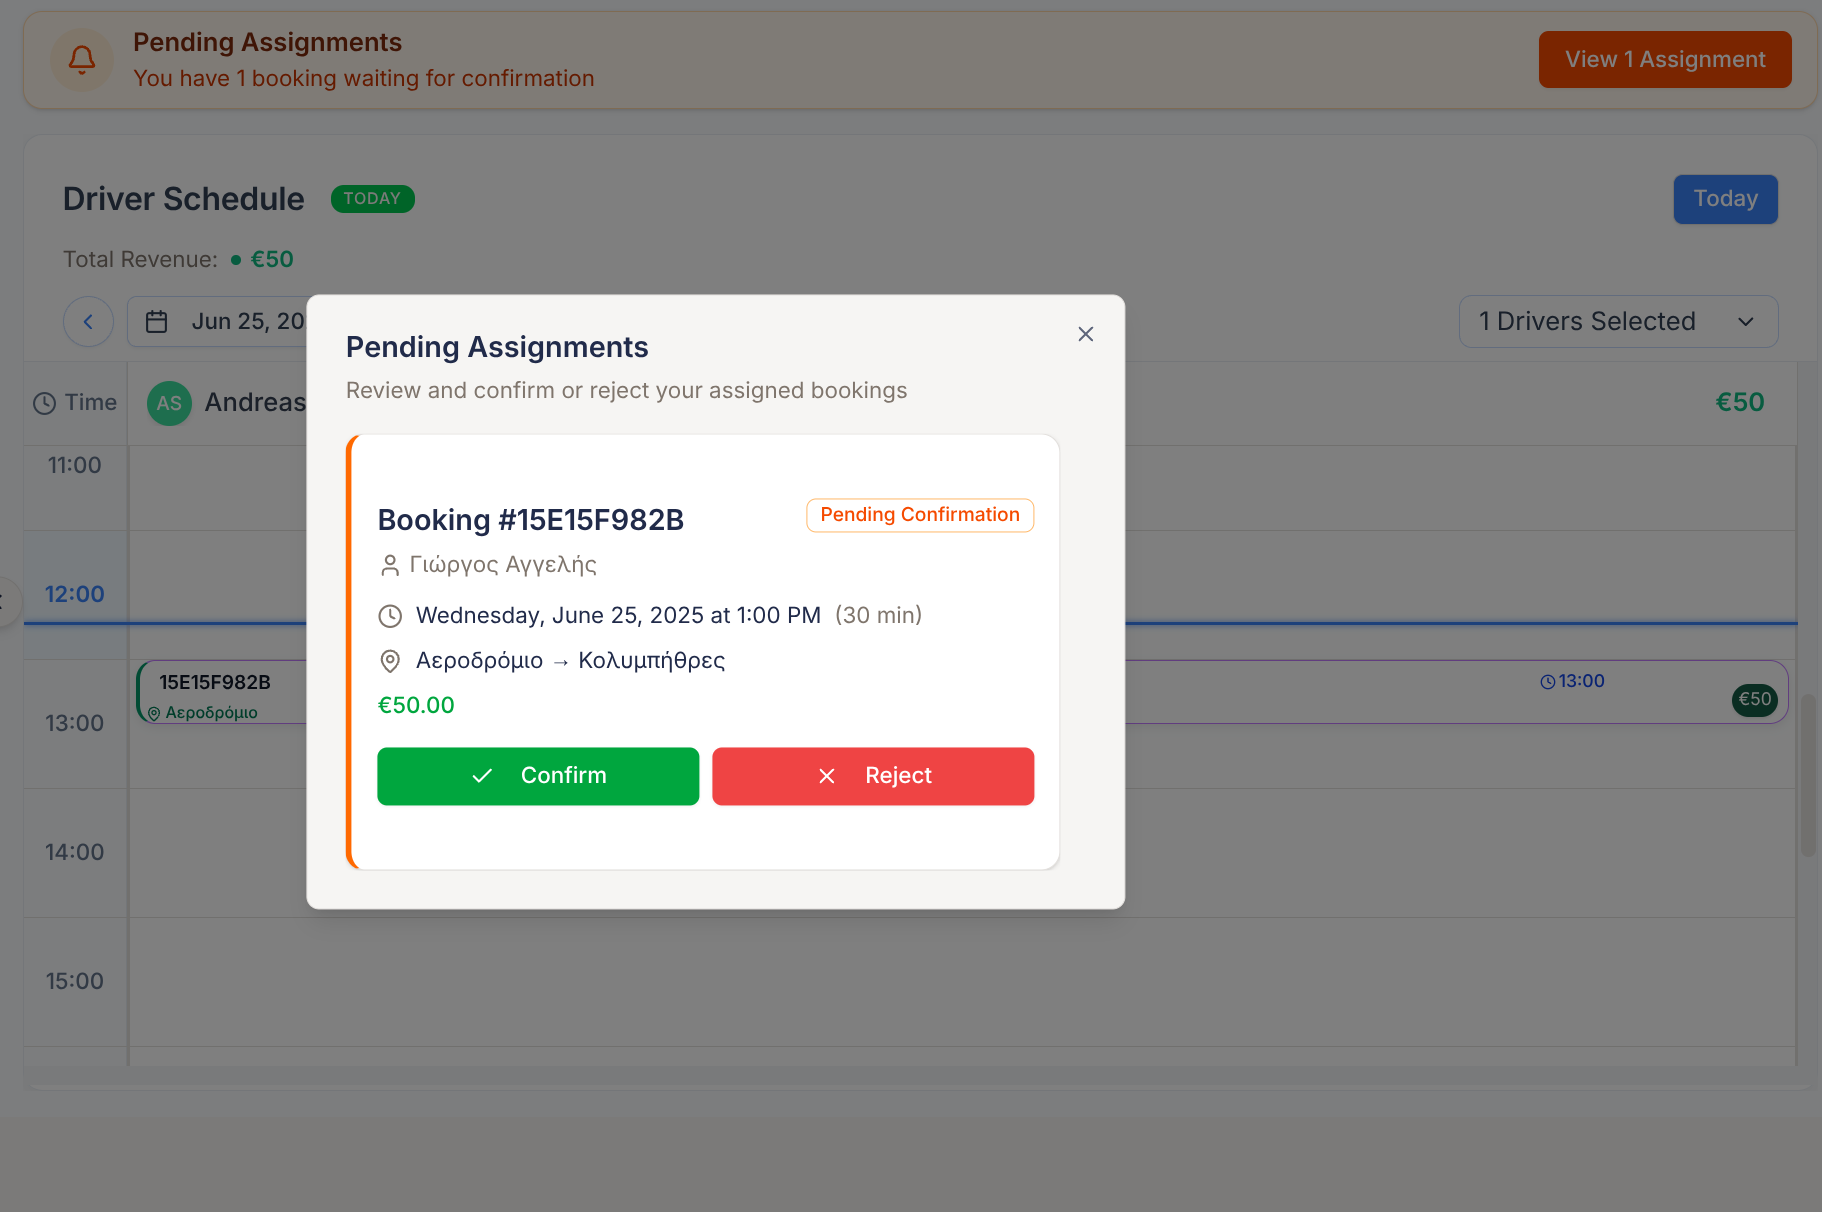Go to previous day with left chevron

pos(88,322)
